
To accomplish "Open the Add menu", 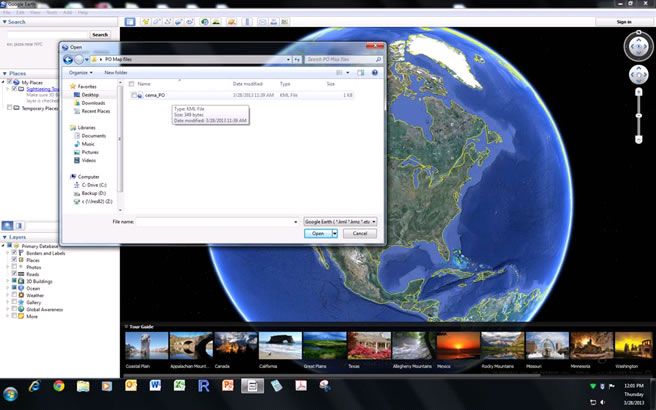I will point(68,13).
